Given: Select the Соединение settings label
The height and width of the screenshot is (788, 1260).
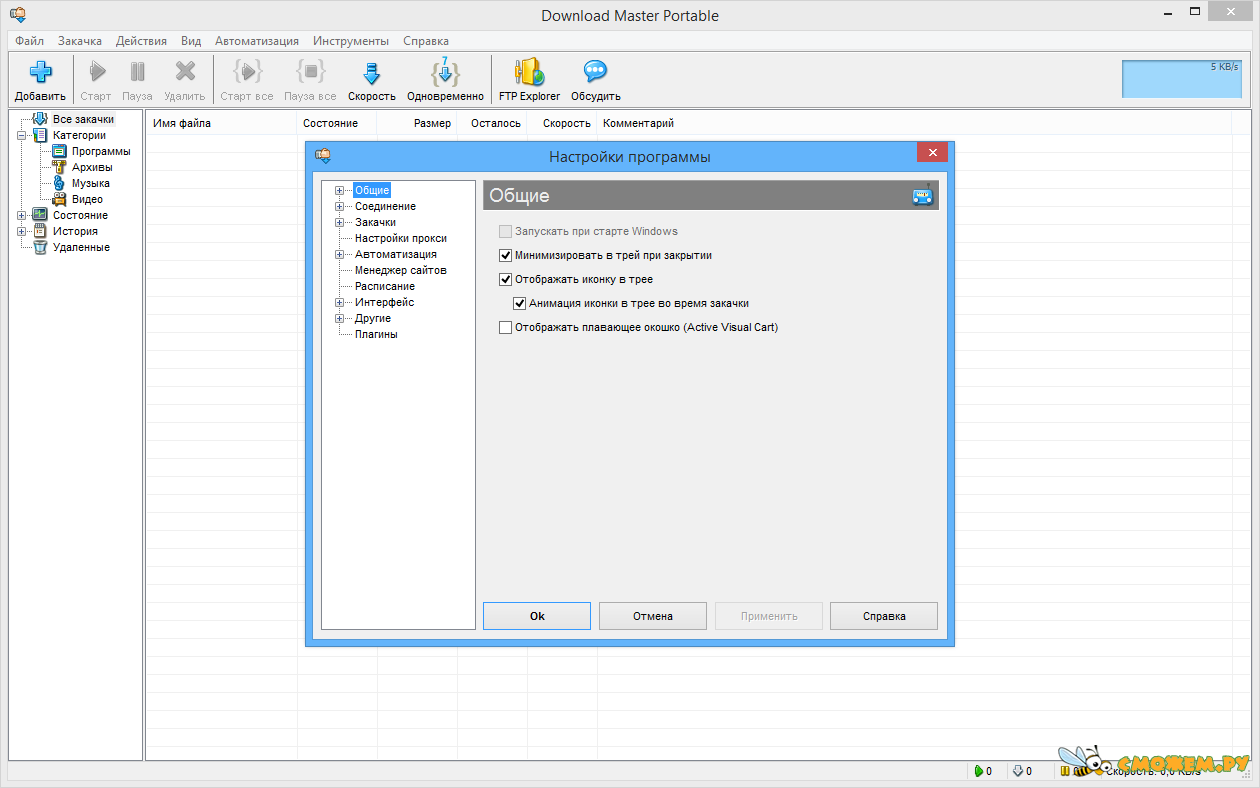Looking at the screenshot, I should [385, 207].
